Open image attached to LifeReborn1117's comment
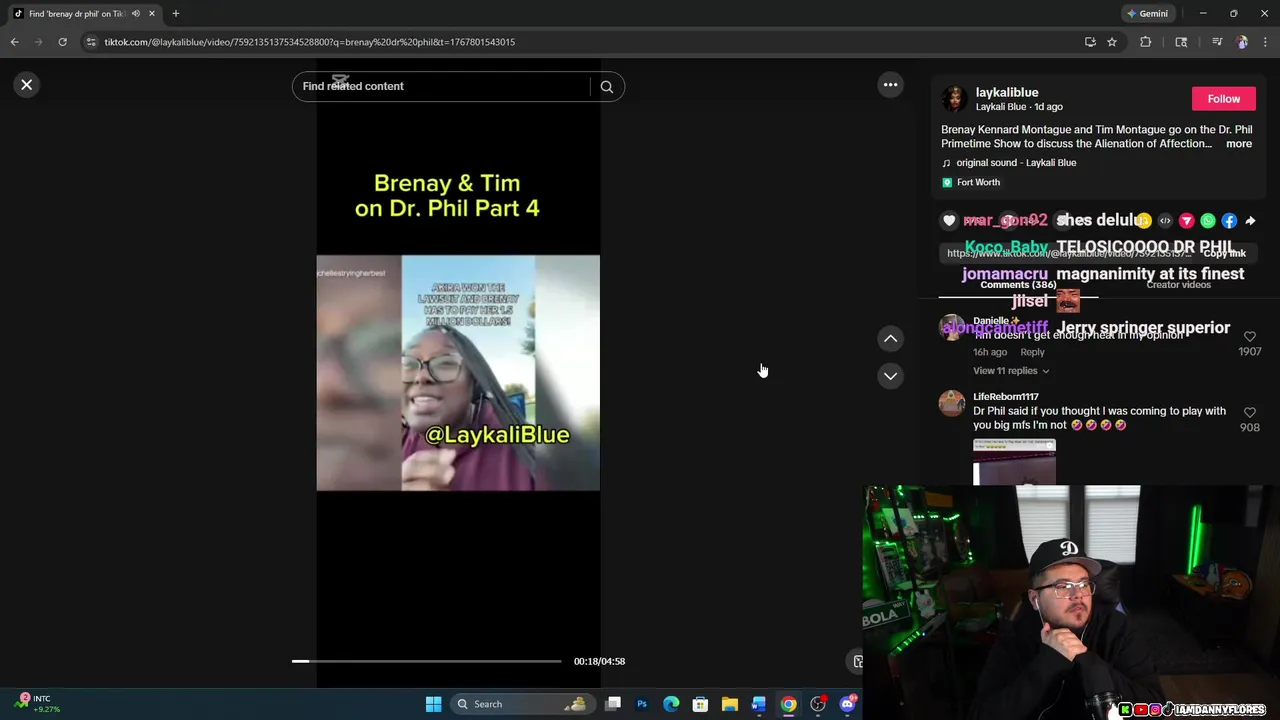The height and width of the screenshot is (720, 1280). click(x=1014, y=462)
